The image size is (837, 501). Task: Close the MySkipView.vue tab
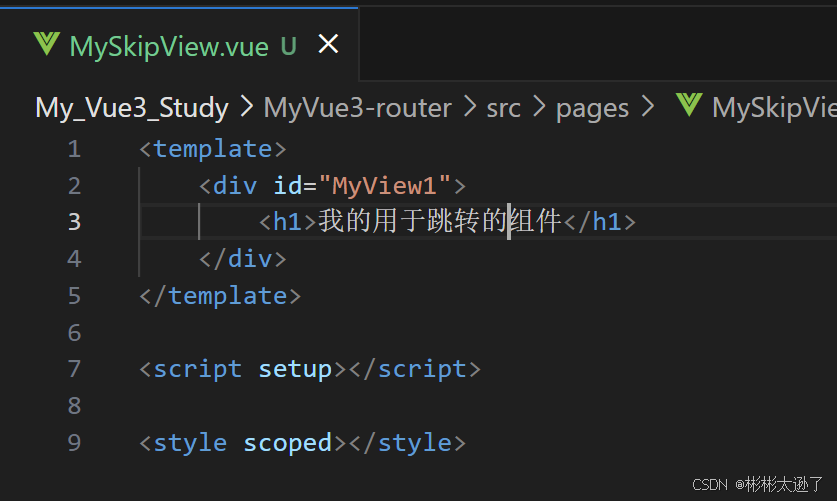click(x=328, y=44)
